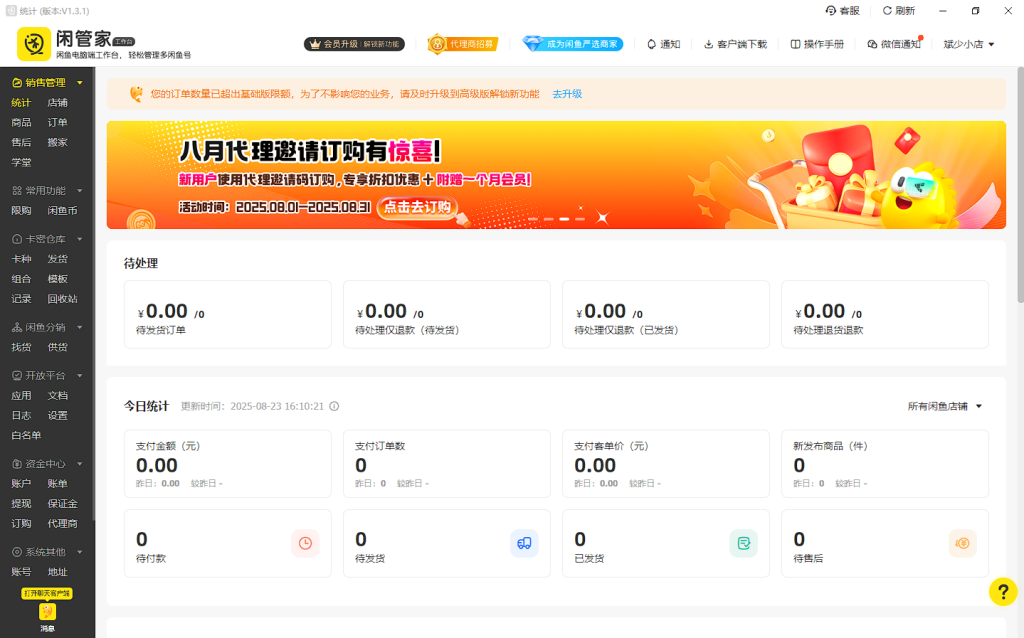Open the 斌少小店 account dropdown
Image resolution: width=1024 pixels, height=638 pixels.
(x=968, y=44)
